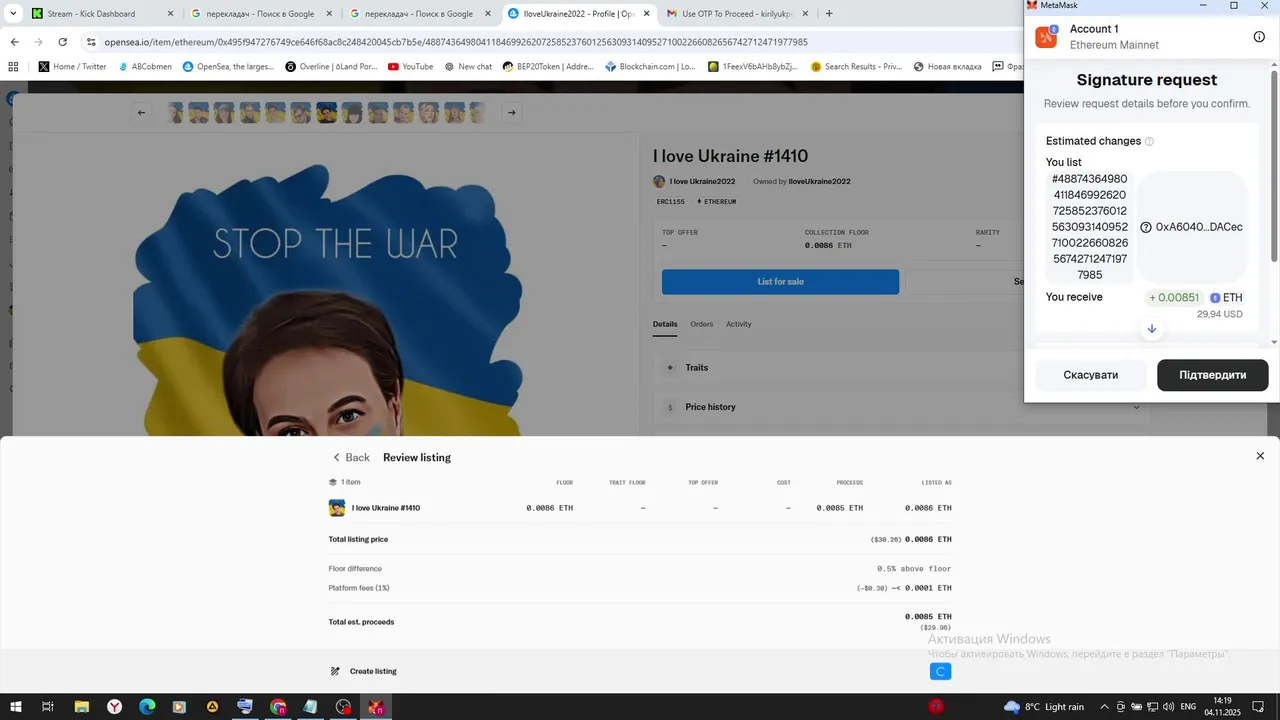The width and height of the screenshot is (1280, 720).
Task: Open the BEP20Token bookmark
Action: [549, 67]
